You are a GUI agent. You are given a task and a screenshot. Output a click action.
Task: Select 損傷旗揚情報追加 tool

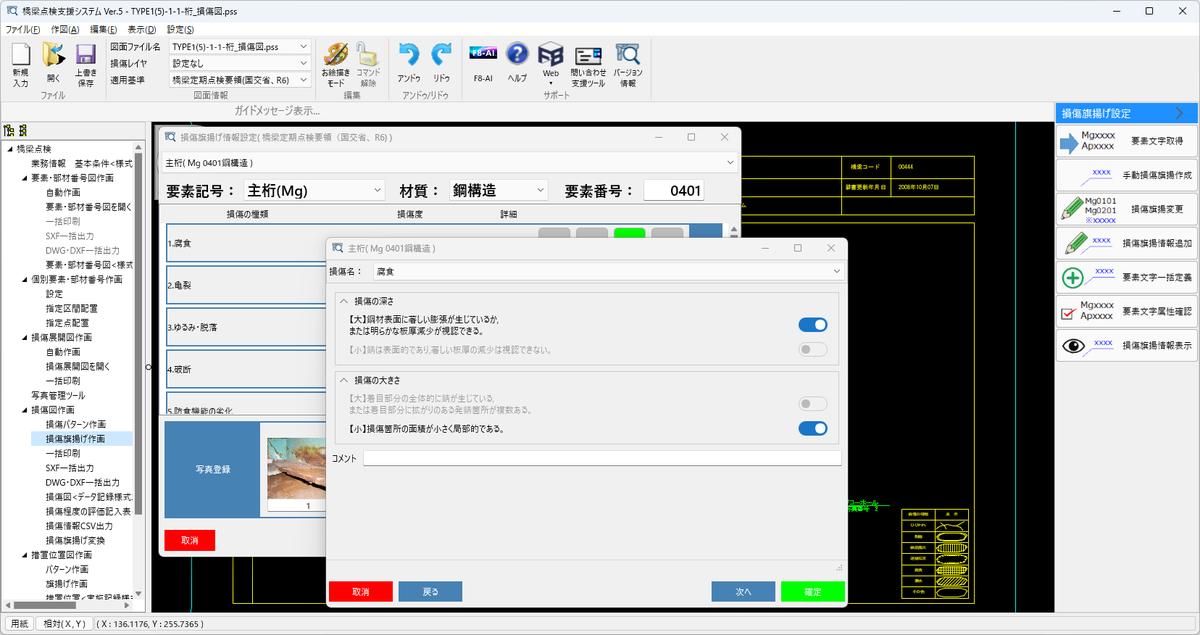tap(1126, 243)
